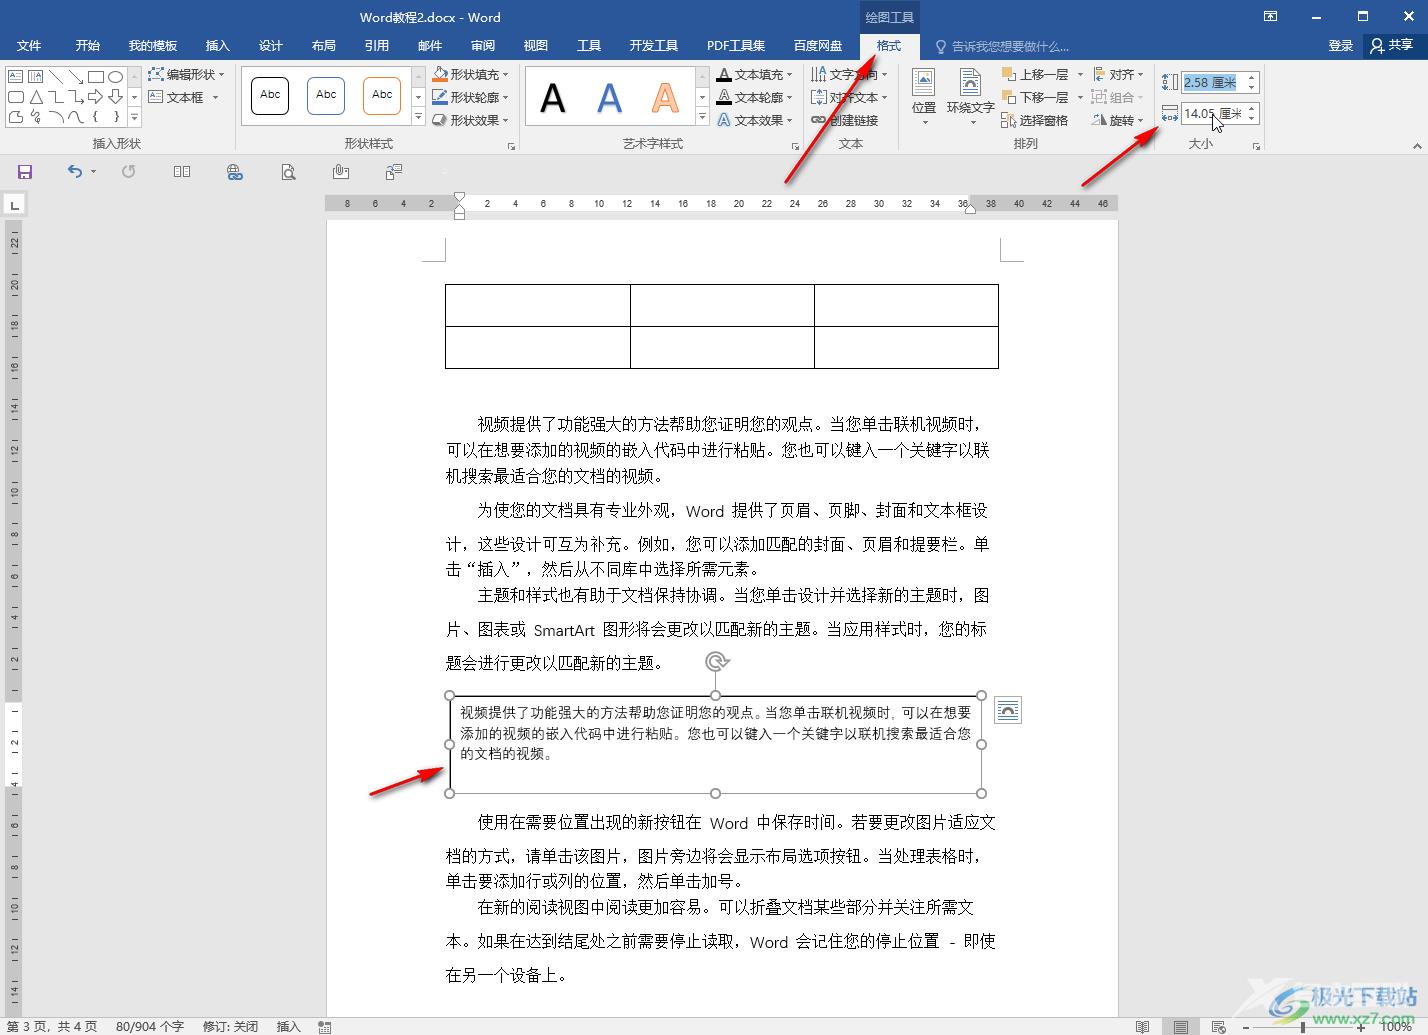Open Shape Outline (形状轮廓) dropdown

tap(470, 97)
